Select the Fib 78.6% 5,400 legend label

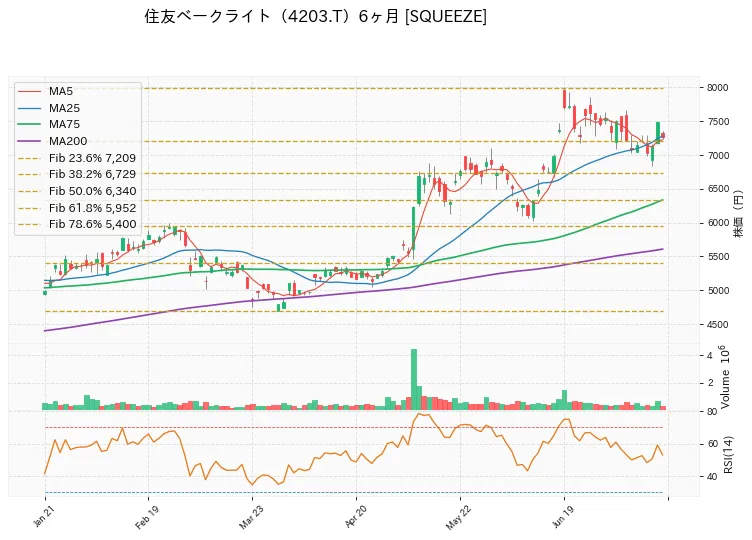click(92, 224)
